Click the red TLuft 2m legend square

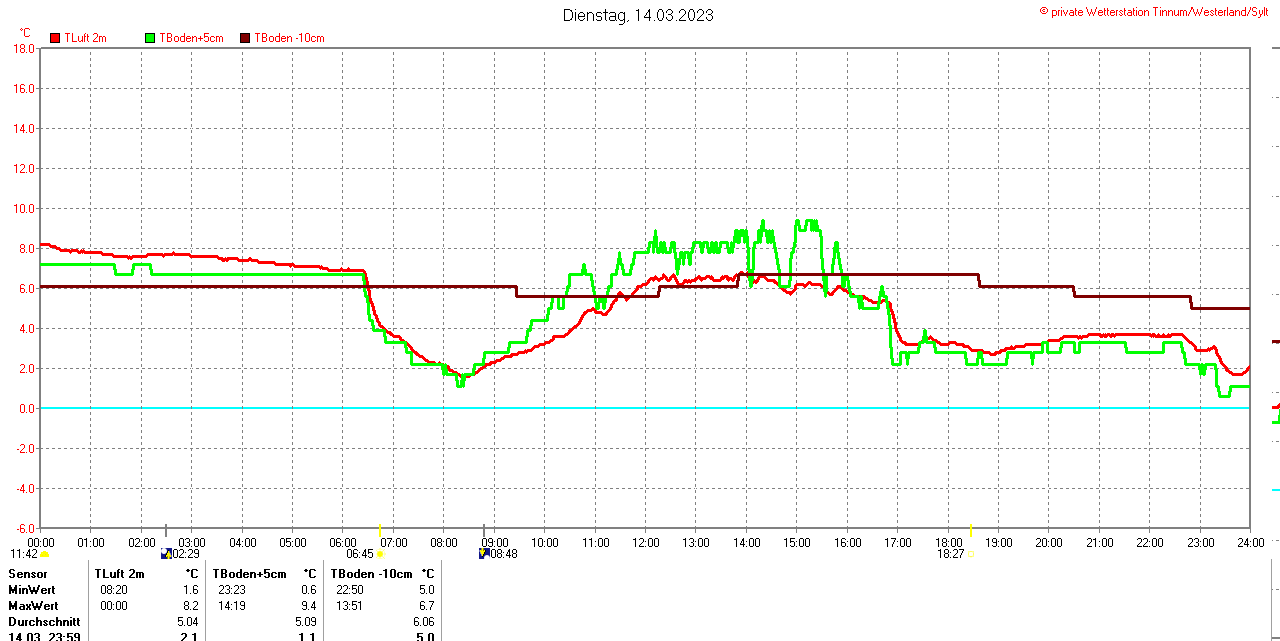click(x=55, y=38)
